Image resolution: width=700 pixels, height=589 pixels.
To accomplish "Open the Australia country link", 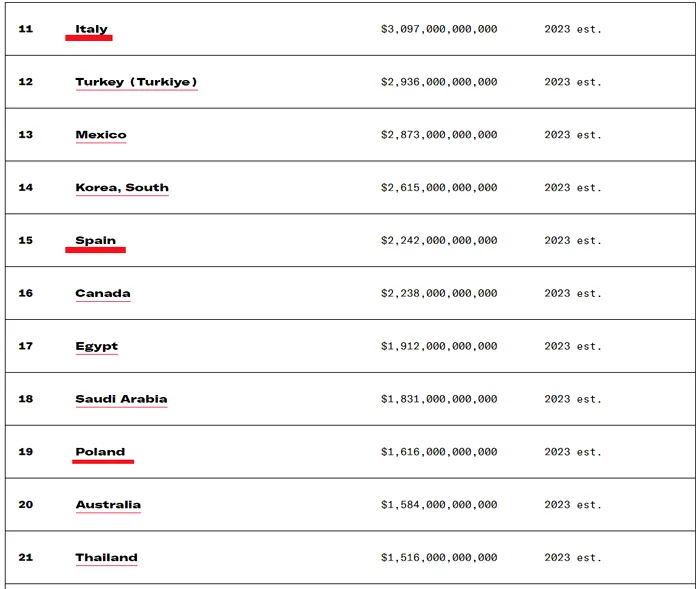I will (108, 505).
